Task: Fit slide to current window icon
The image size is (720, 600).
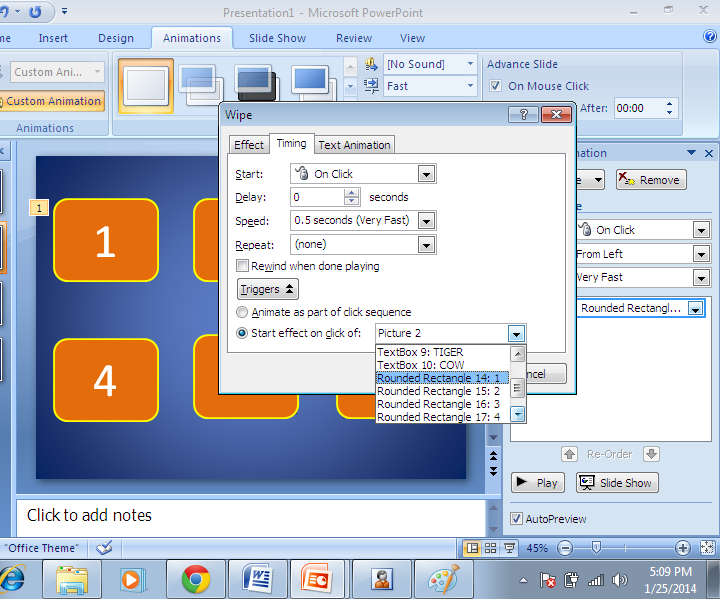Action: [707, 548]
